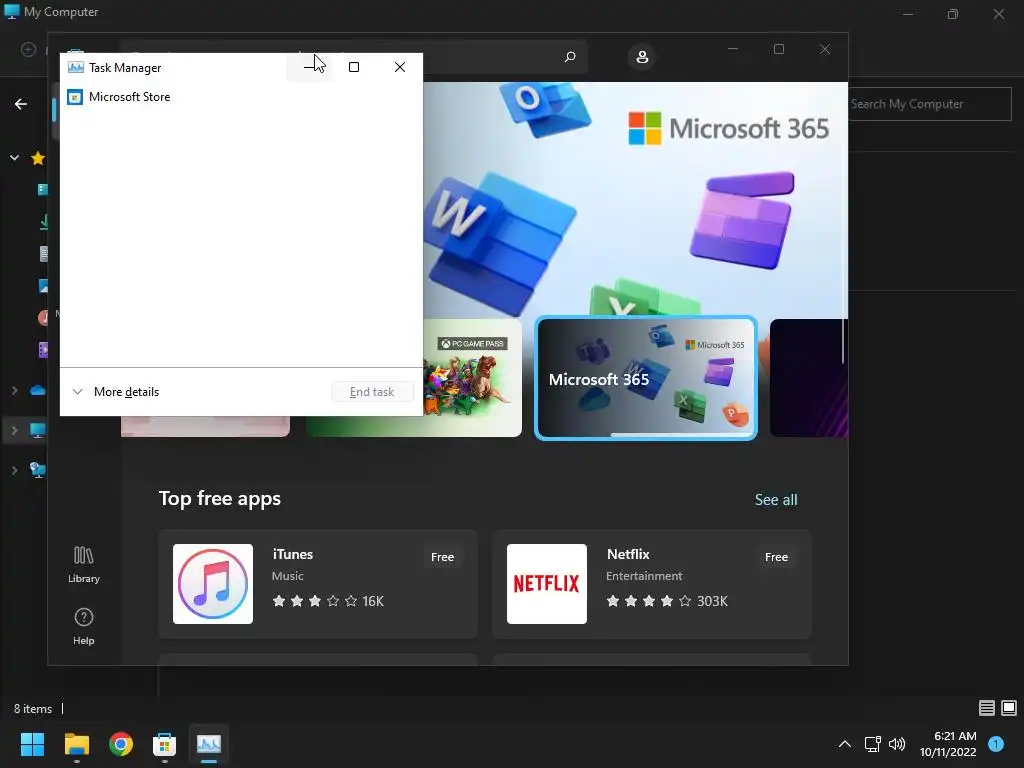
Task: Open notification badge in system tray
Action: tap(996, 744)
